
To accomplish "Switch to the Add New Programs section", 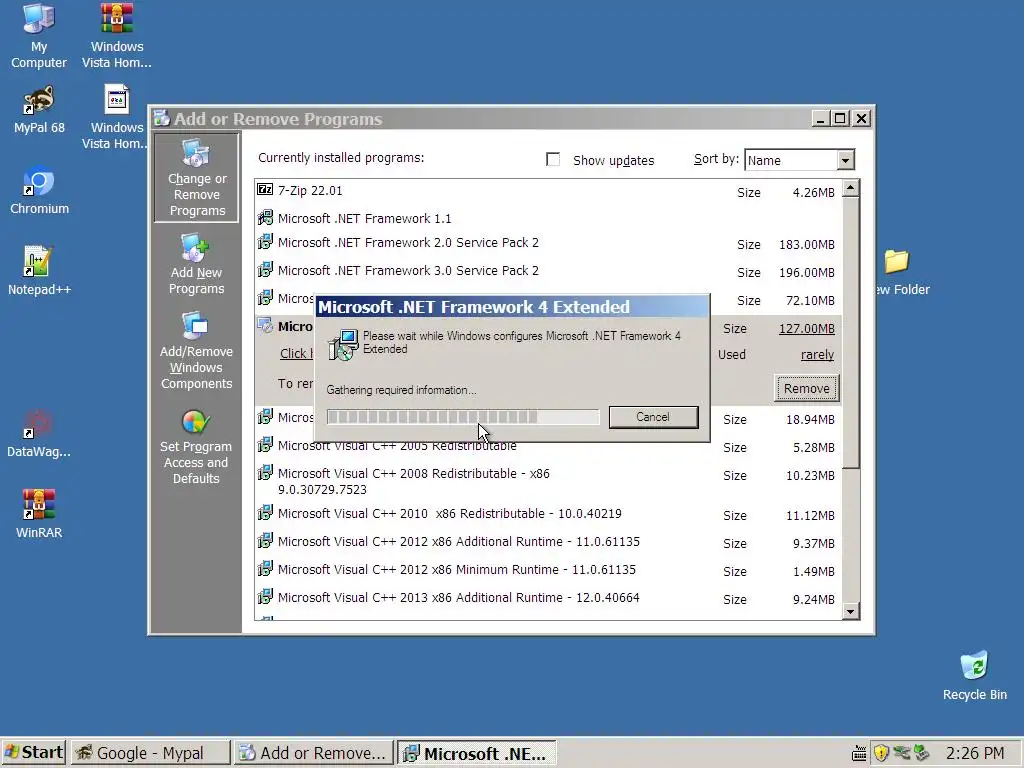I will tap(197, 264).
